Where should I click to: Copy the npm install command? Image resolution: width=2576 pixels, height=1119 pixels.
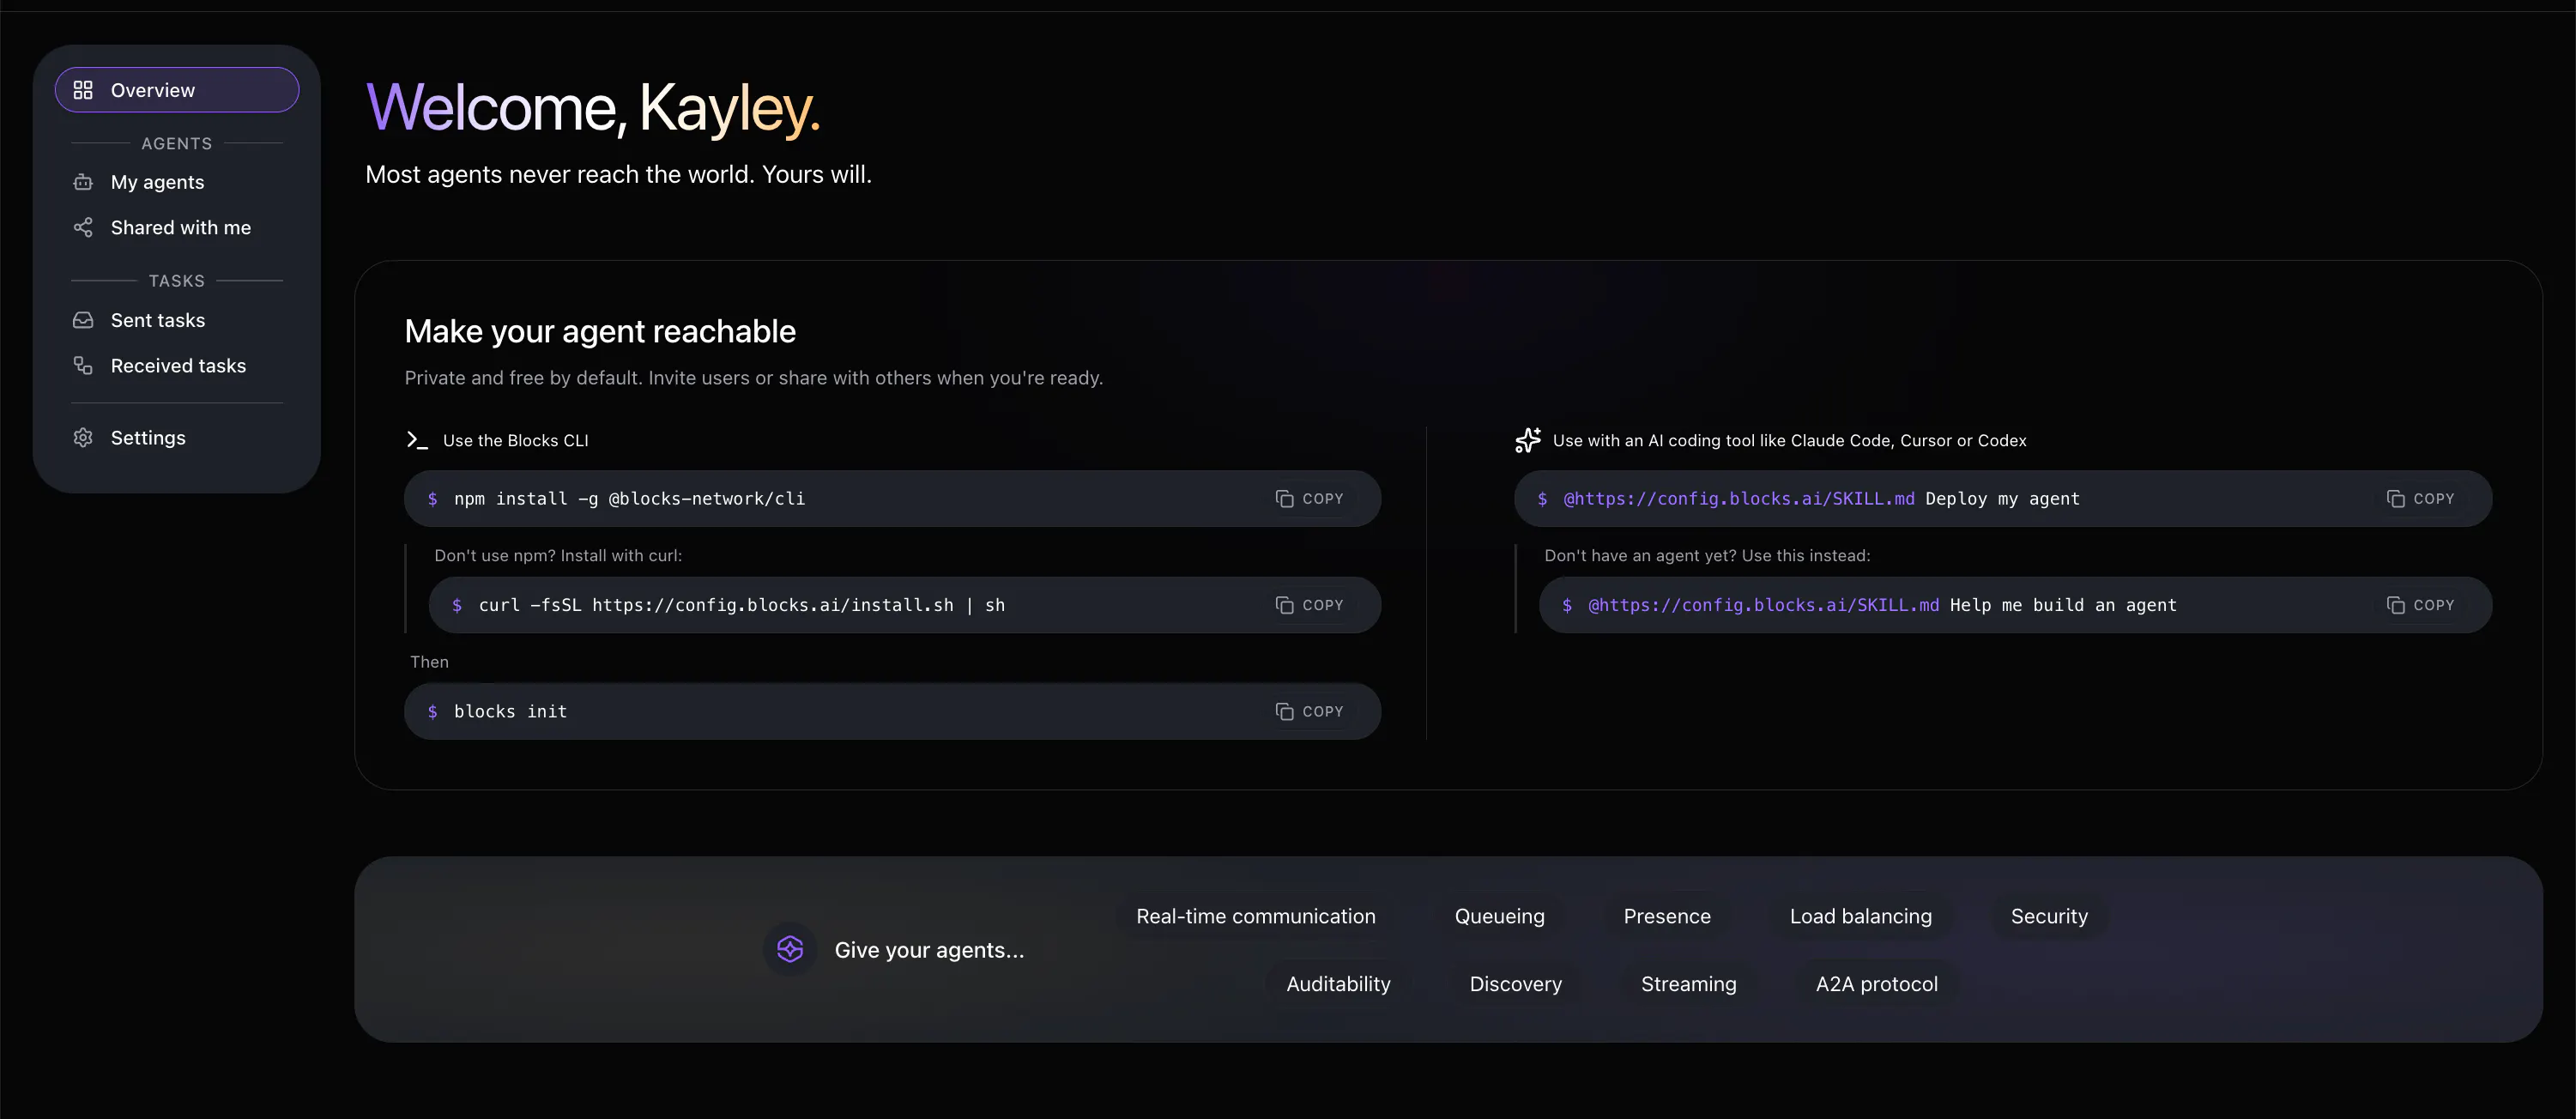click(x=1309, y=499)
